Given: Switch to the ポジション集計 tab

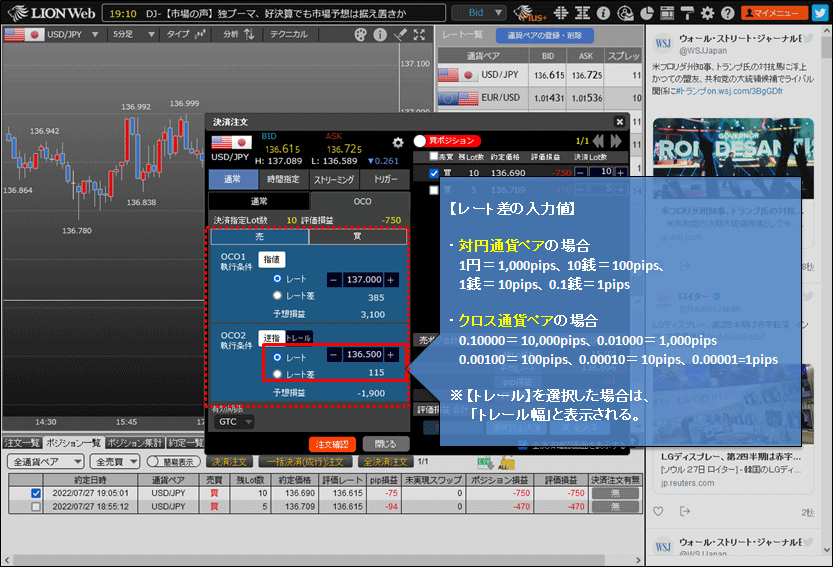Looking at the screenshot, I should (x=134, y=443).
